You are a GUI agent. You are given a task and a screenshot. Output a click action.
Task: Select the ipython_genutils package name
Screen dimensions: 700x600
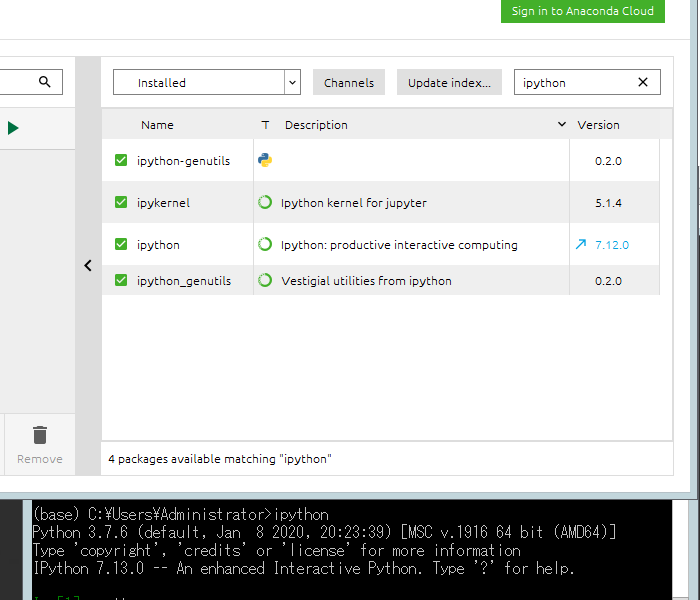[184, 281]
